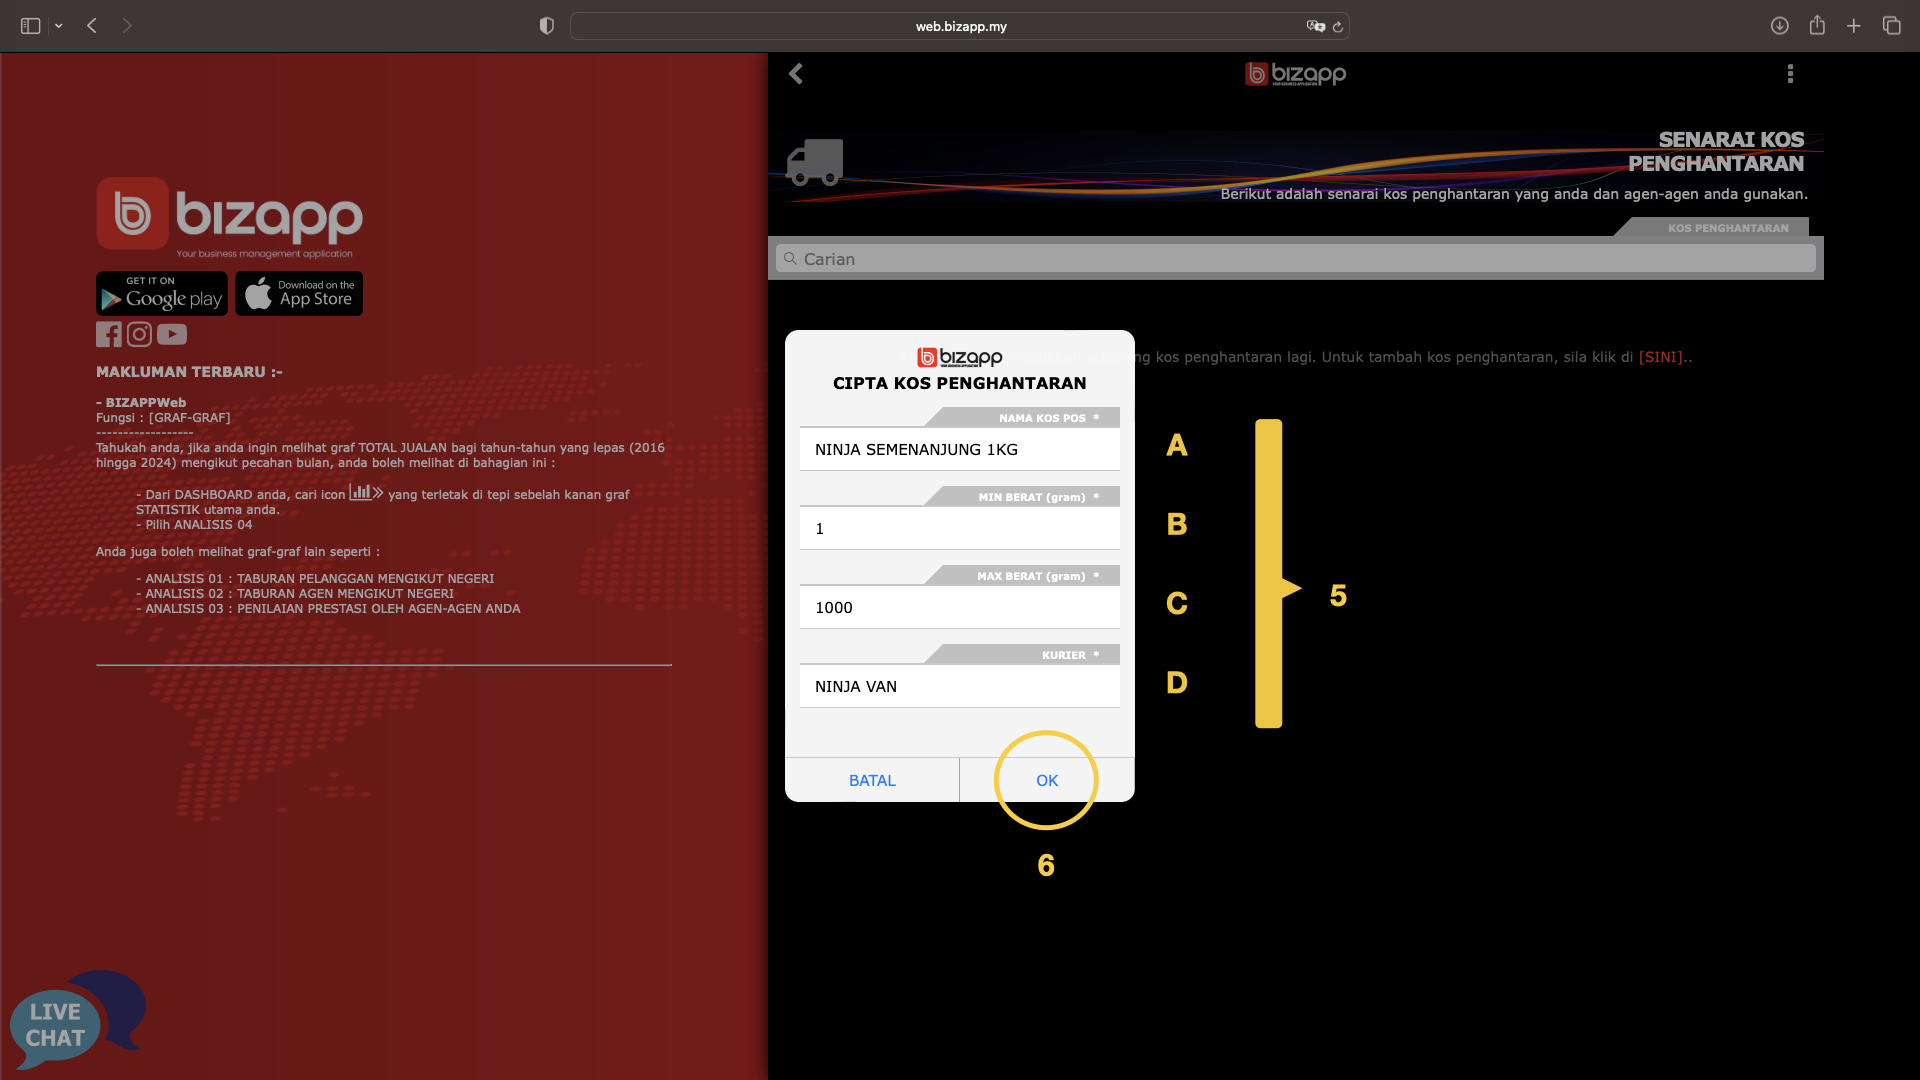Click the ANALISIS 01 line
1920x1080 pixels.
pos(315,578)
